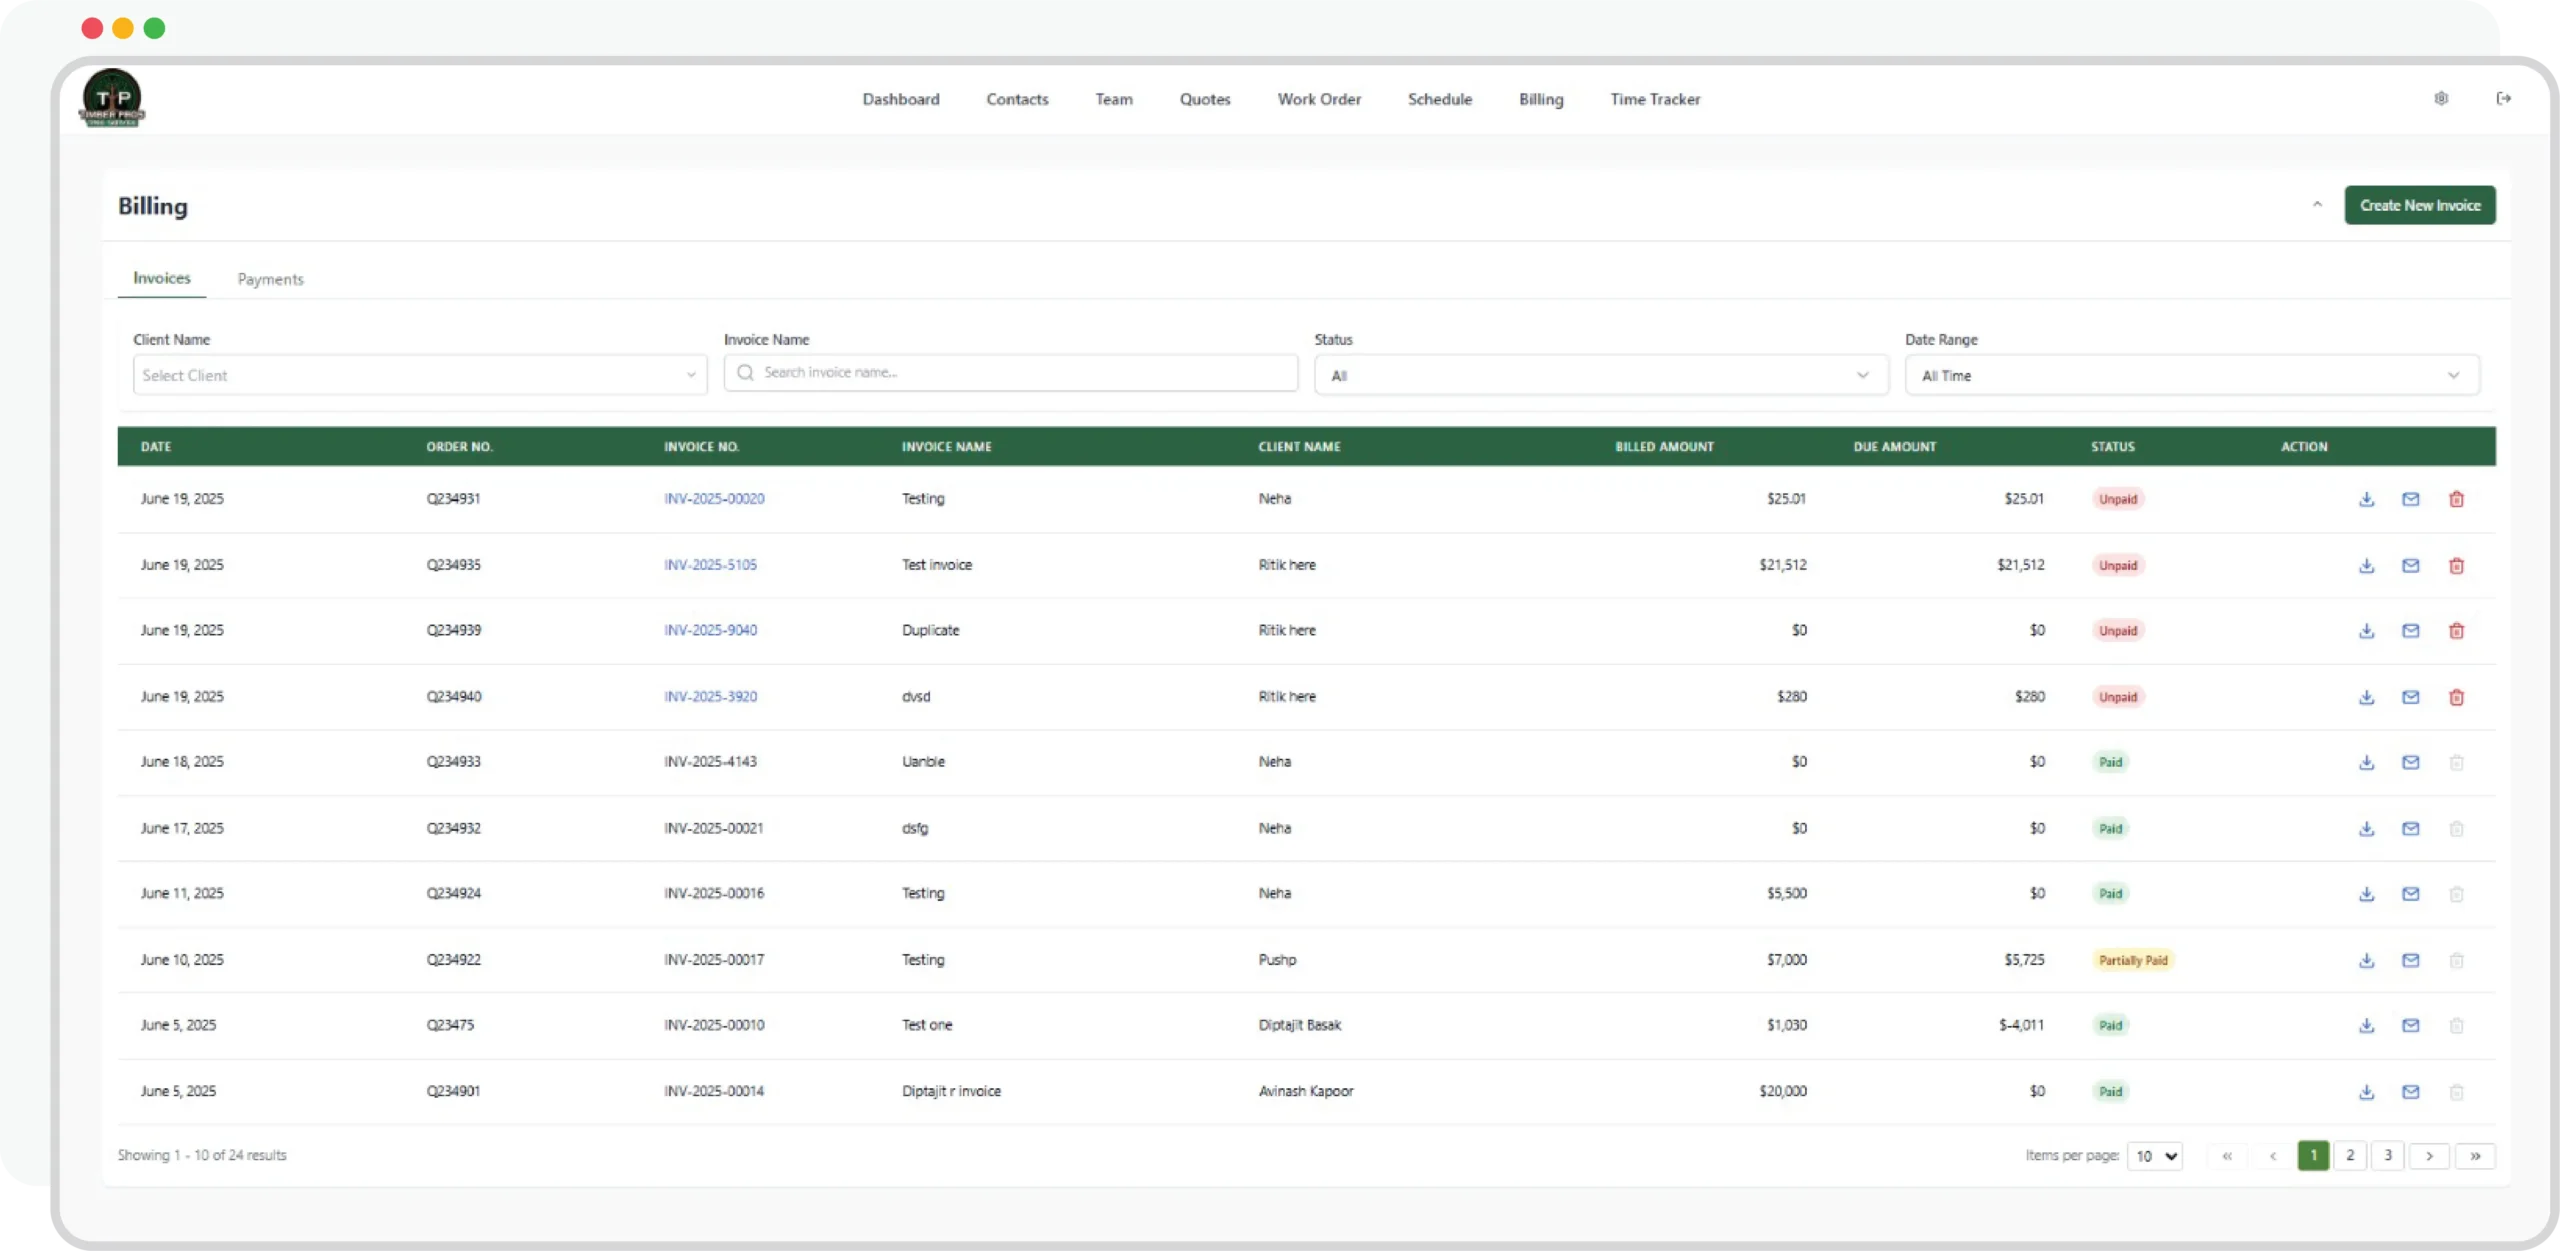This screenshot has width=2560, height=1251.
Task: Click the logout icon
Action: point(2504,98)
